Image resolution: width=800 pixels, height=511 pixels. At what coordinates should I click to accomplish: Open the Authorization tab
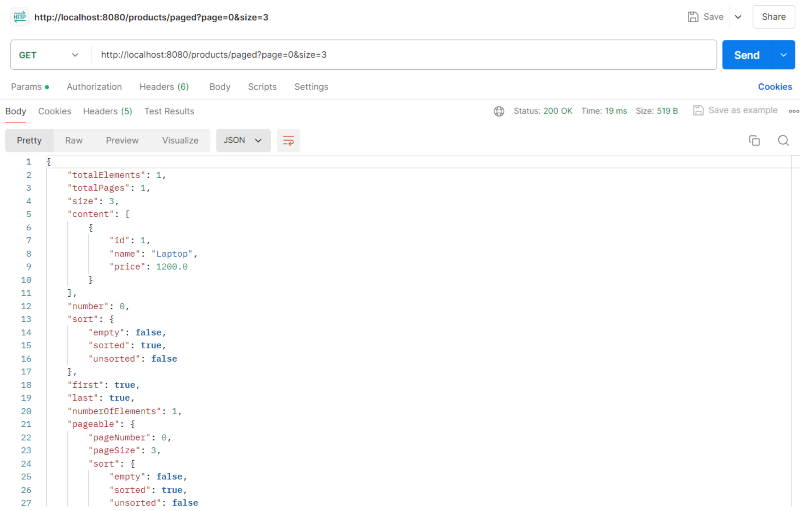tap(94, 87)
